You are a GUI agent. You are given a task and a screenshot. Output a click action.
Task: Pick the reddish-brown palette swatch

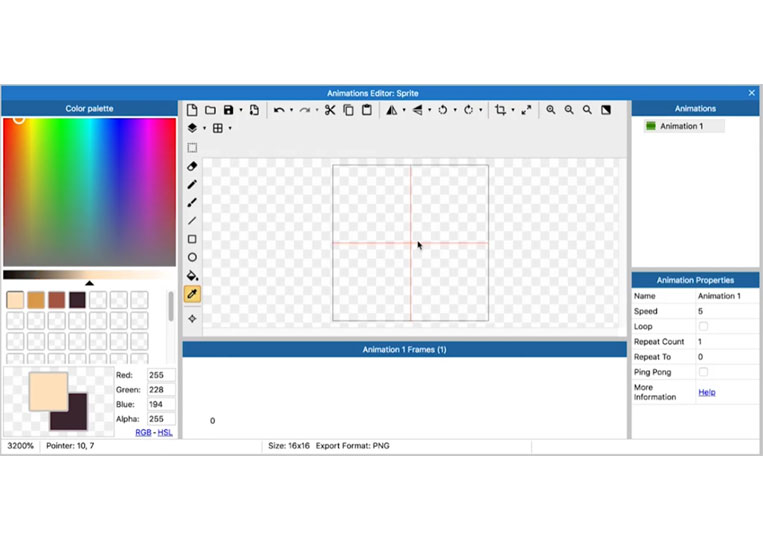pyautogui.click(x=56, y=300)
